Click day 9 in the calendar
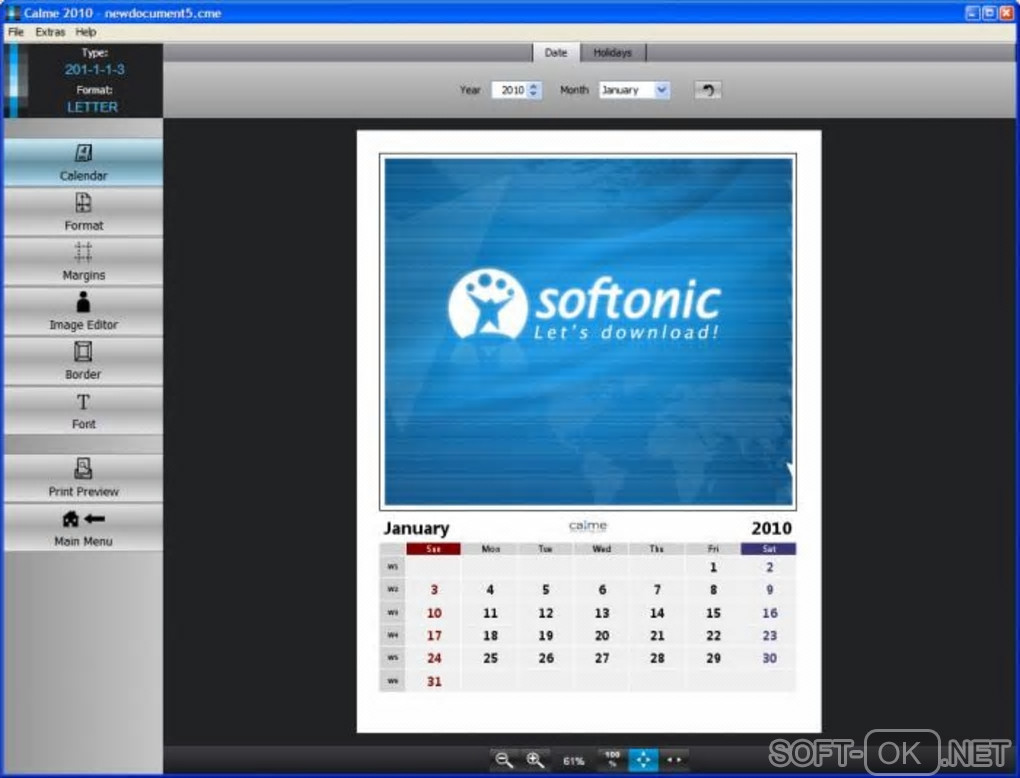Image resolution: width=1020 pixels, height=778 pixels. (x=770, y=590)
